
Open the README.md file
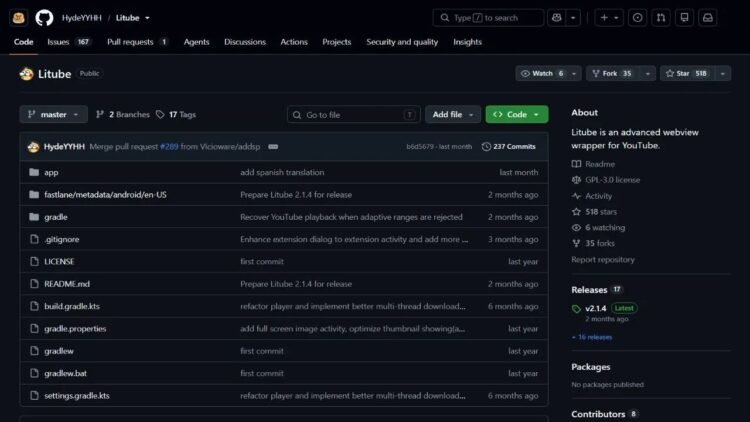coord(67,284)
